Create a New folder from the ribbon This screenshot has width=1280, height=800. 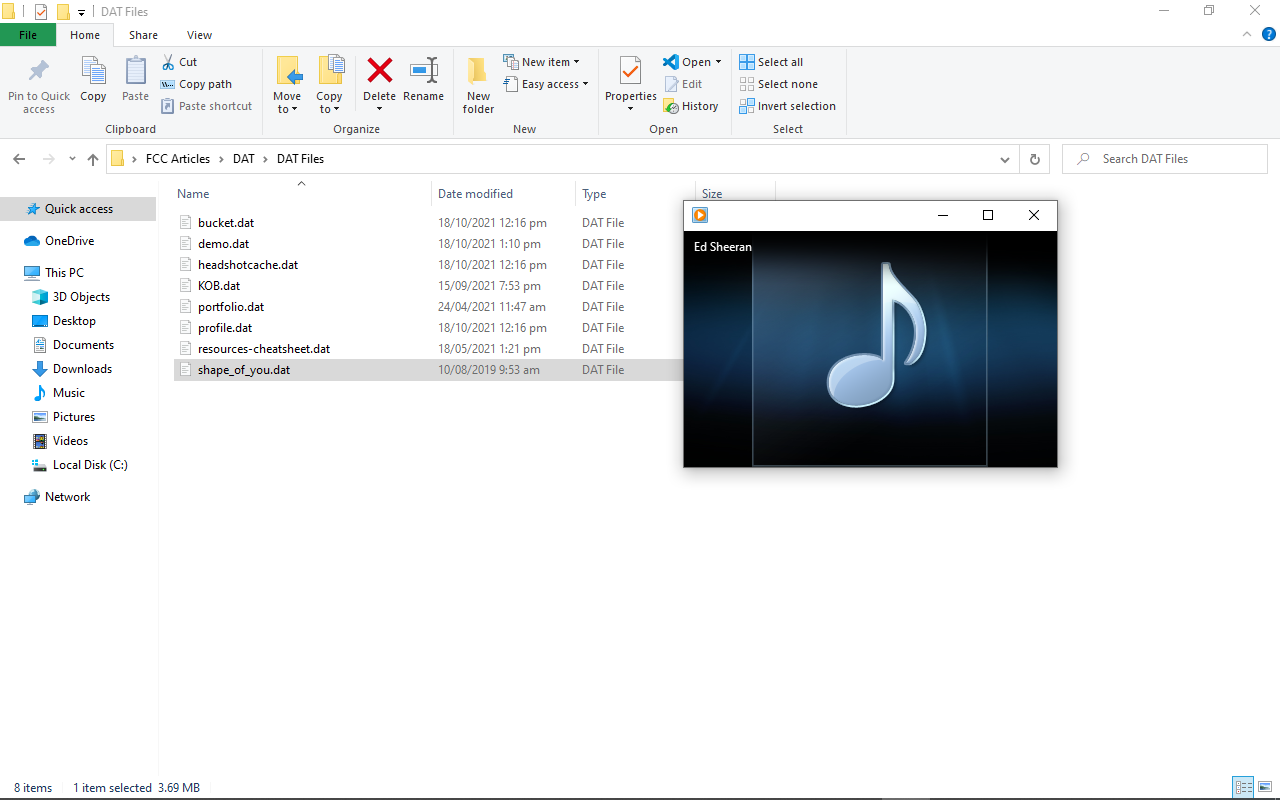[478, 73]
